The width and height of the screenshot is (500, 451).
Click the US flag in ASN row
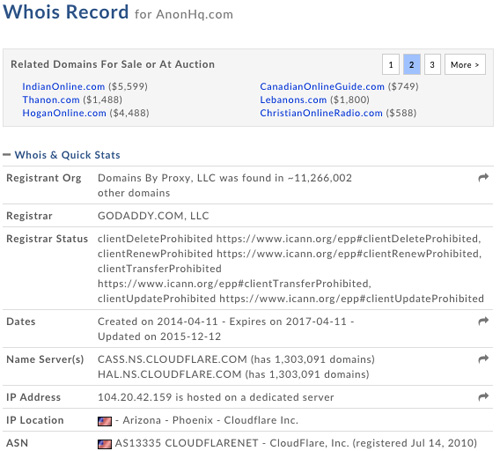pos(105,444)
